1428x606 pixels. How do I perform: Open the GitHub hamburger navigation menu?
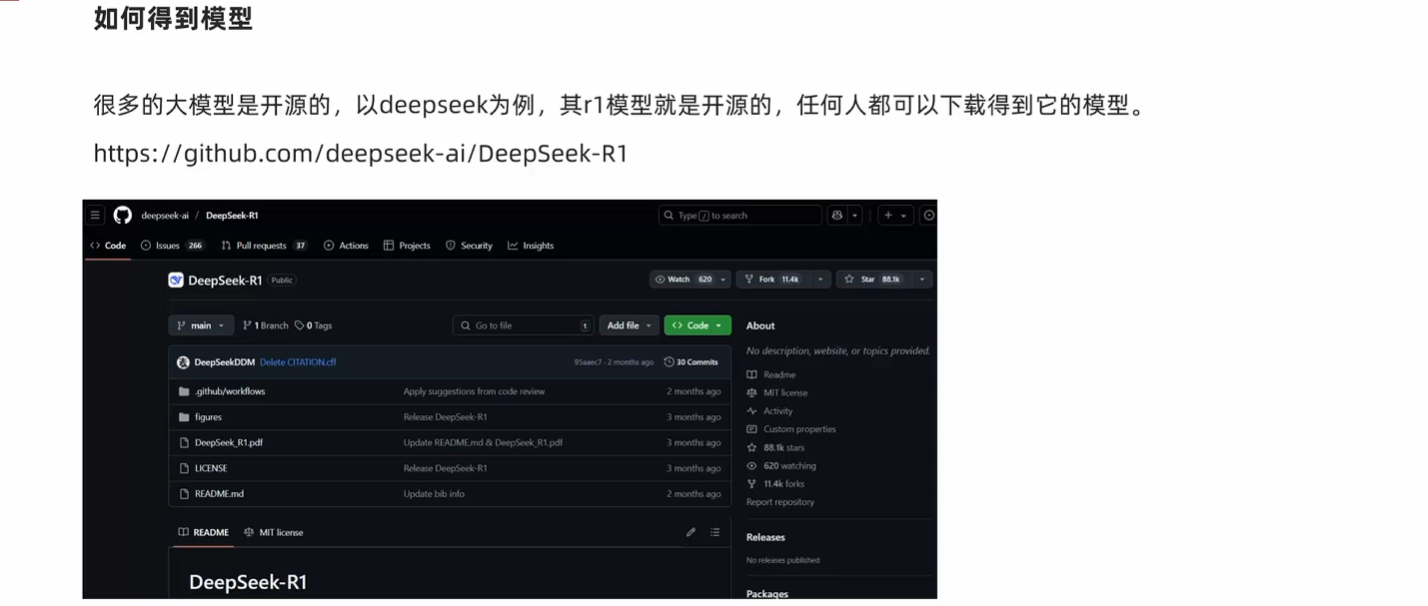(x=95, y=215)
